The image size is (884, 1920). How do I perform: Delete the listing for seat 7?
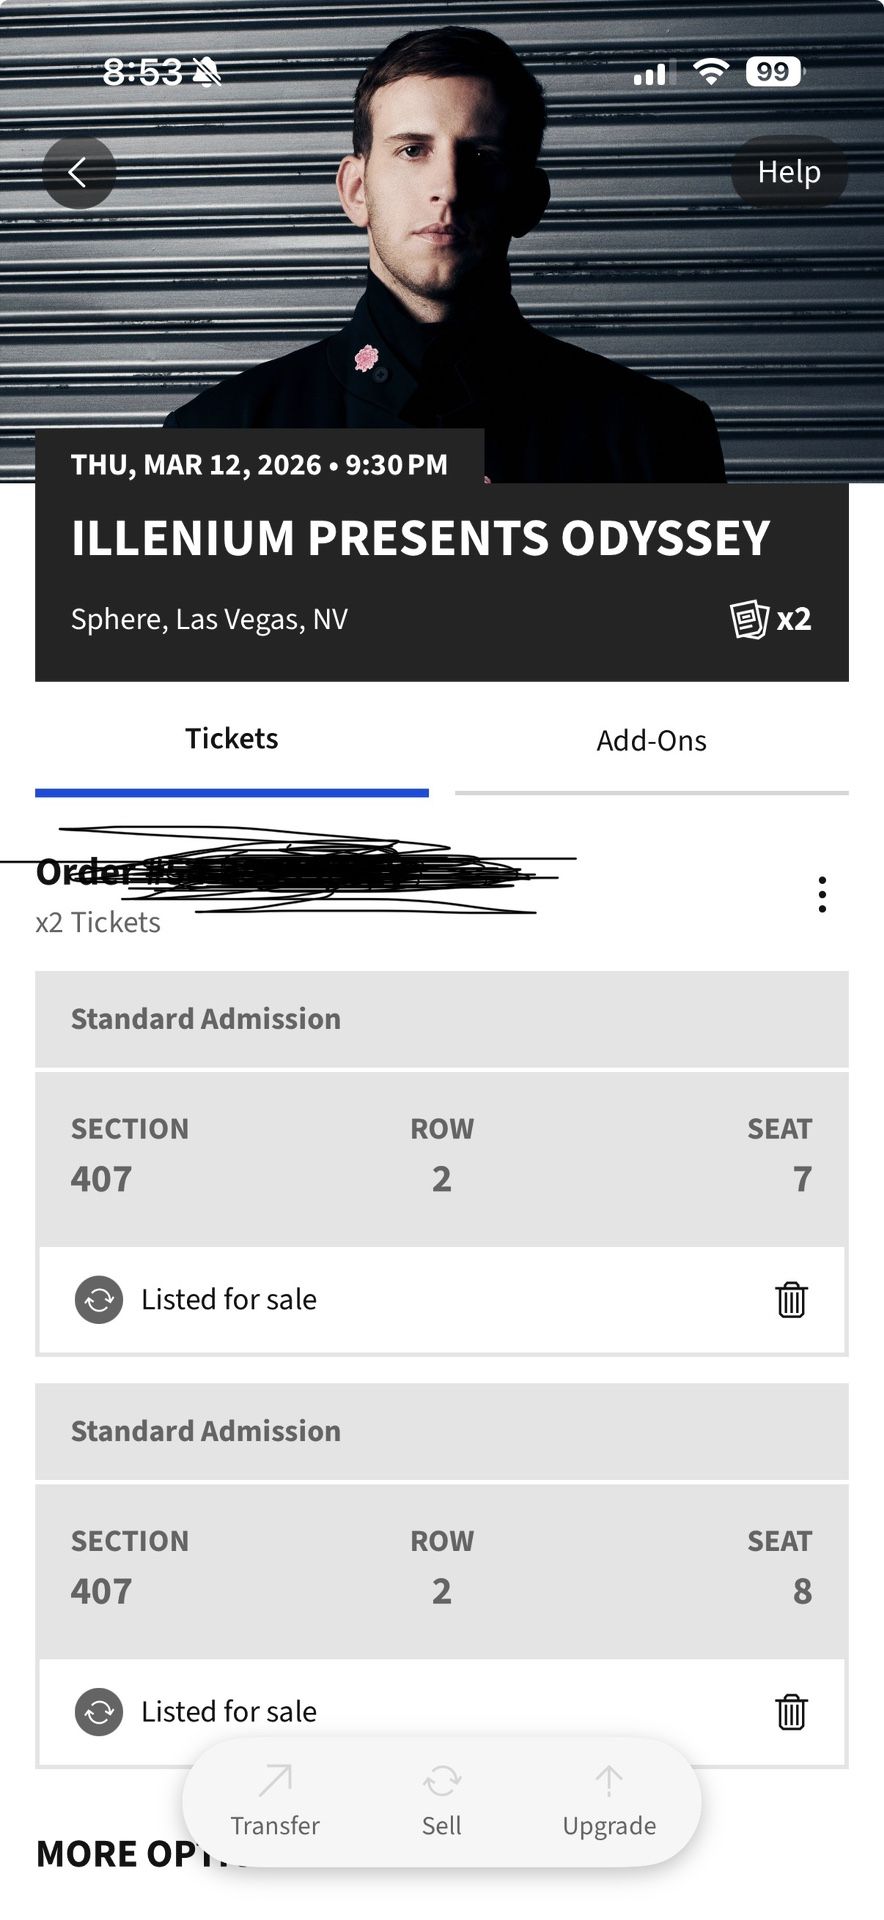pyautogui.click(x=791, y=1299)
